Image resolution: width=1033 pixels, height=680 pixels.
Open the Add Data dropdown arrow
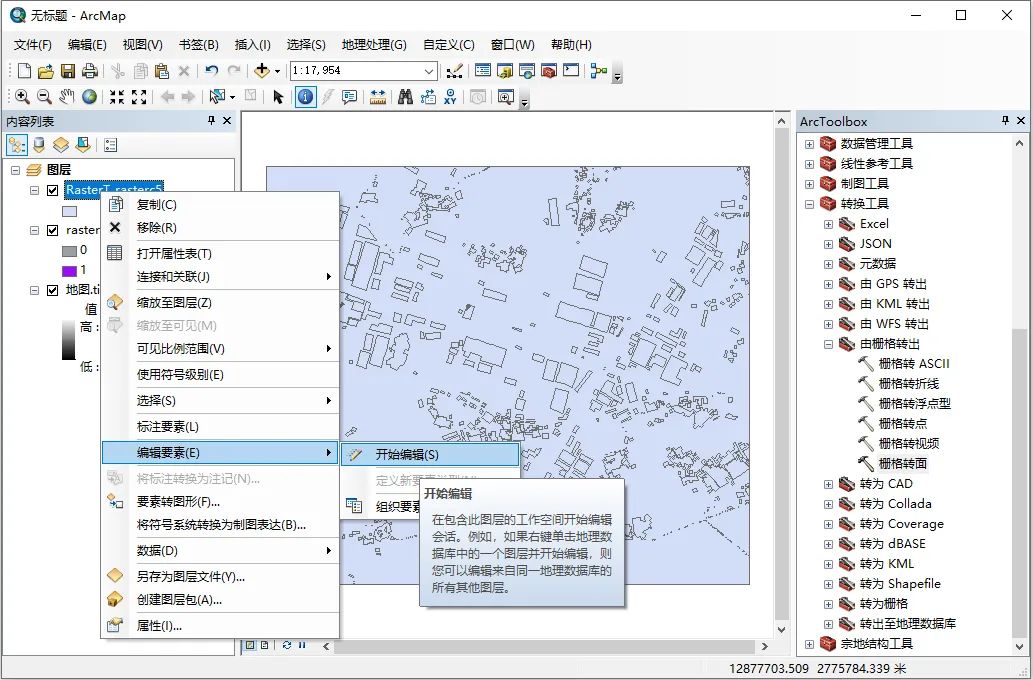(x=277, y=71)
